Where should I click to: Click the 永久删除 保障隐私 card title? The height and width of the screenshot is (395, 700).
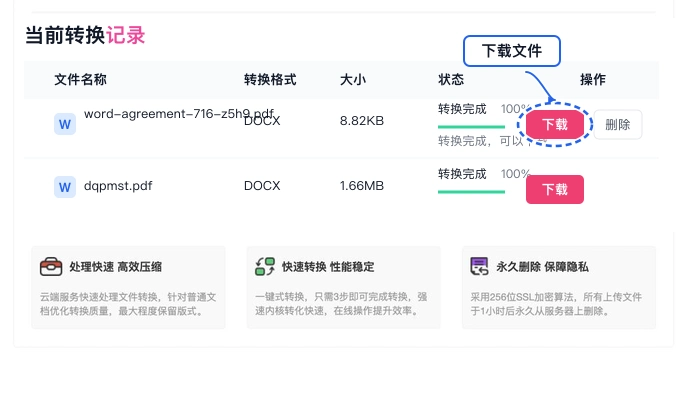(542, 267)
